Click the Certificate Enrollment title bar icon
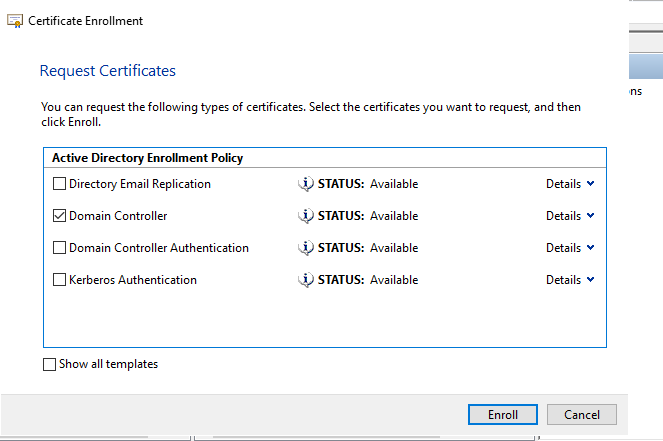The height and width of the screenshot is (441, 663). point(15,20)
